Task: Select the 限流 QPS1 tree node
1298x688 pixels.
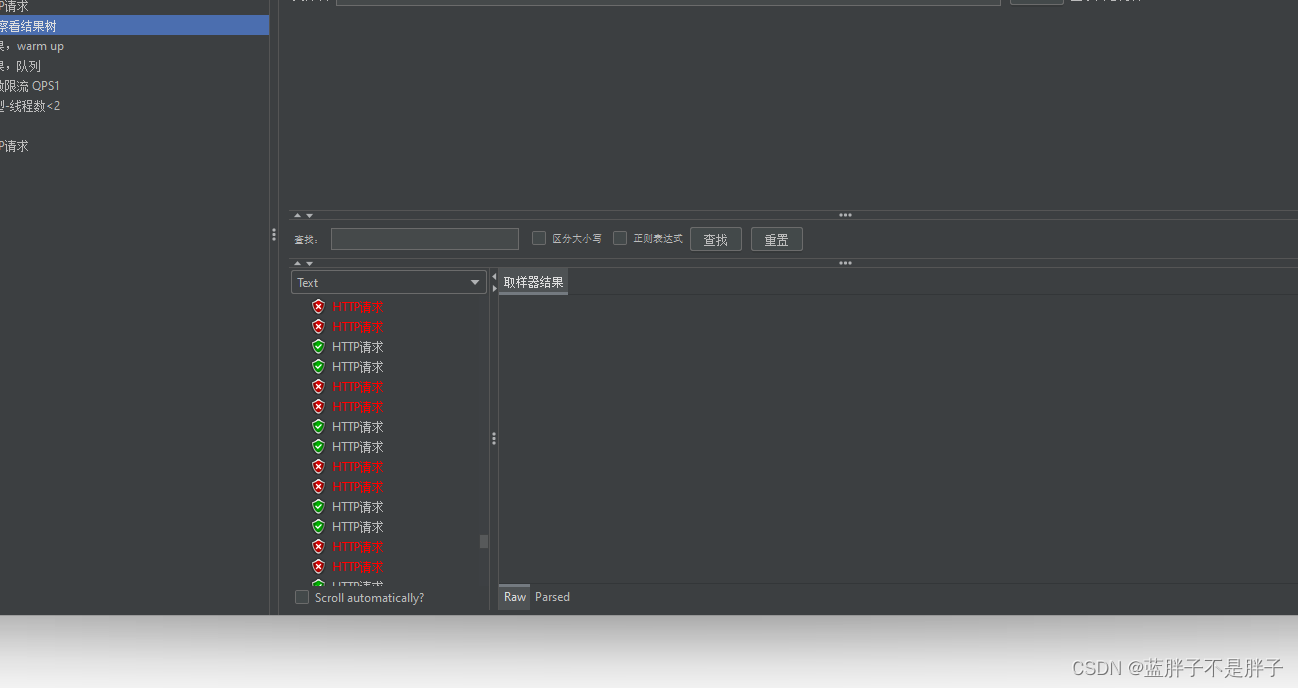Action: tap(30, 86)
